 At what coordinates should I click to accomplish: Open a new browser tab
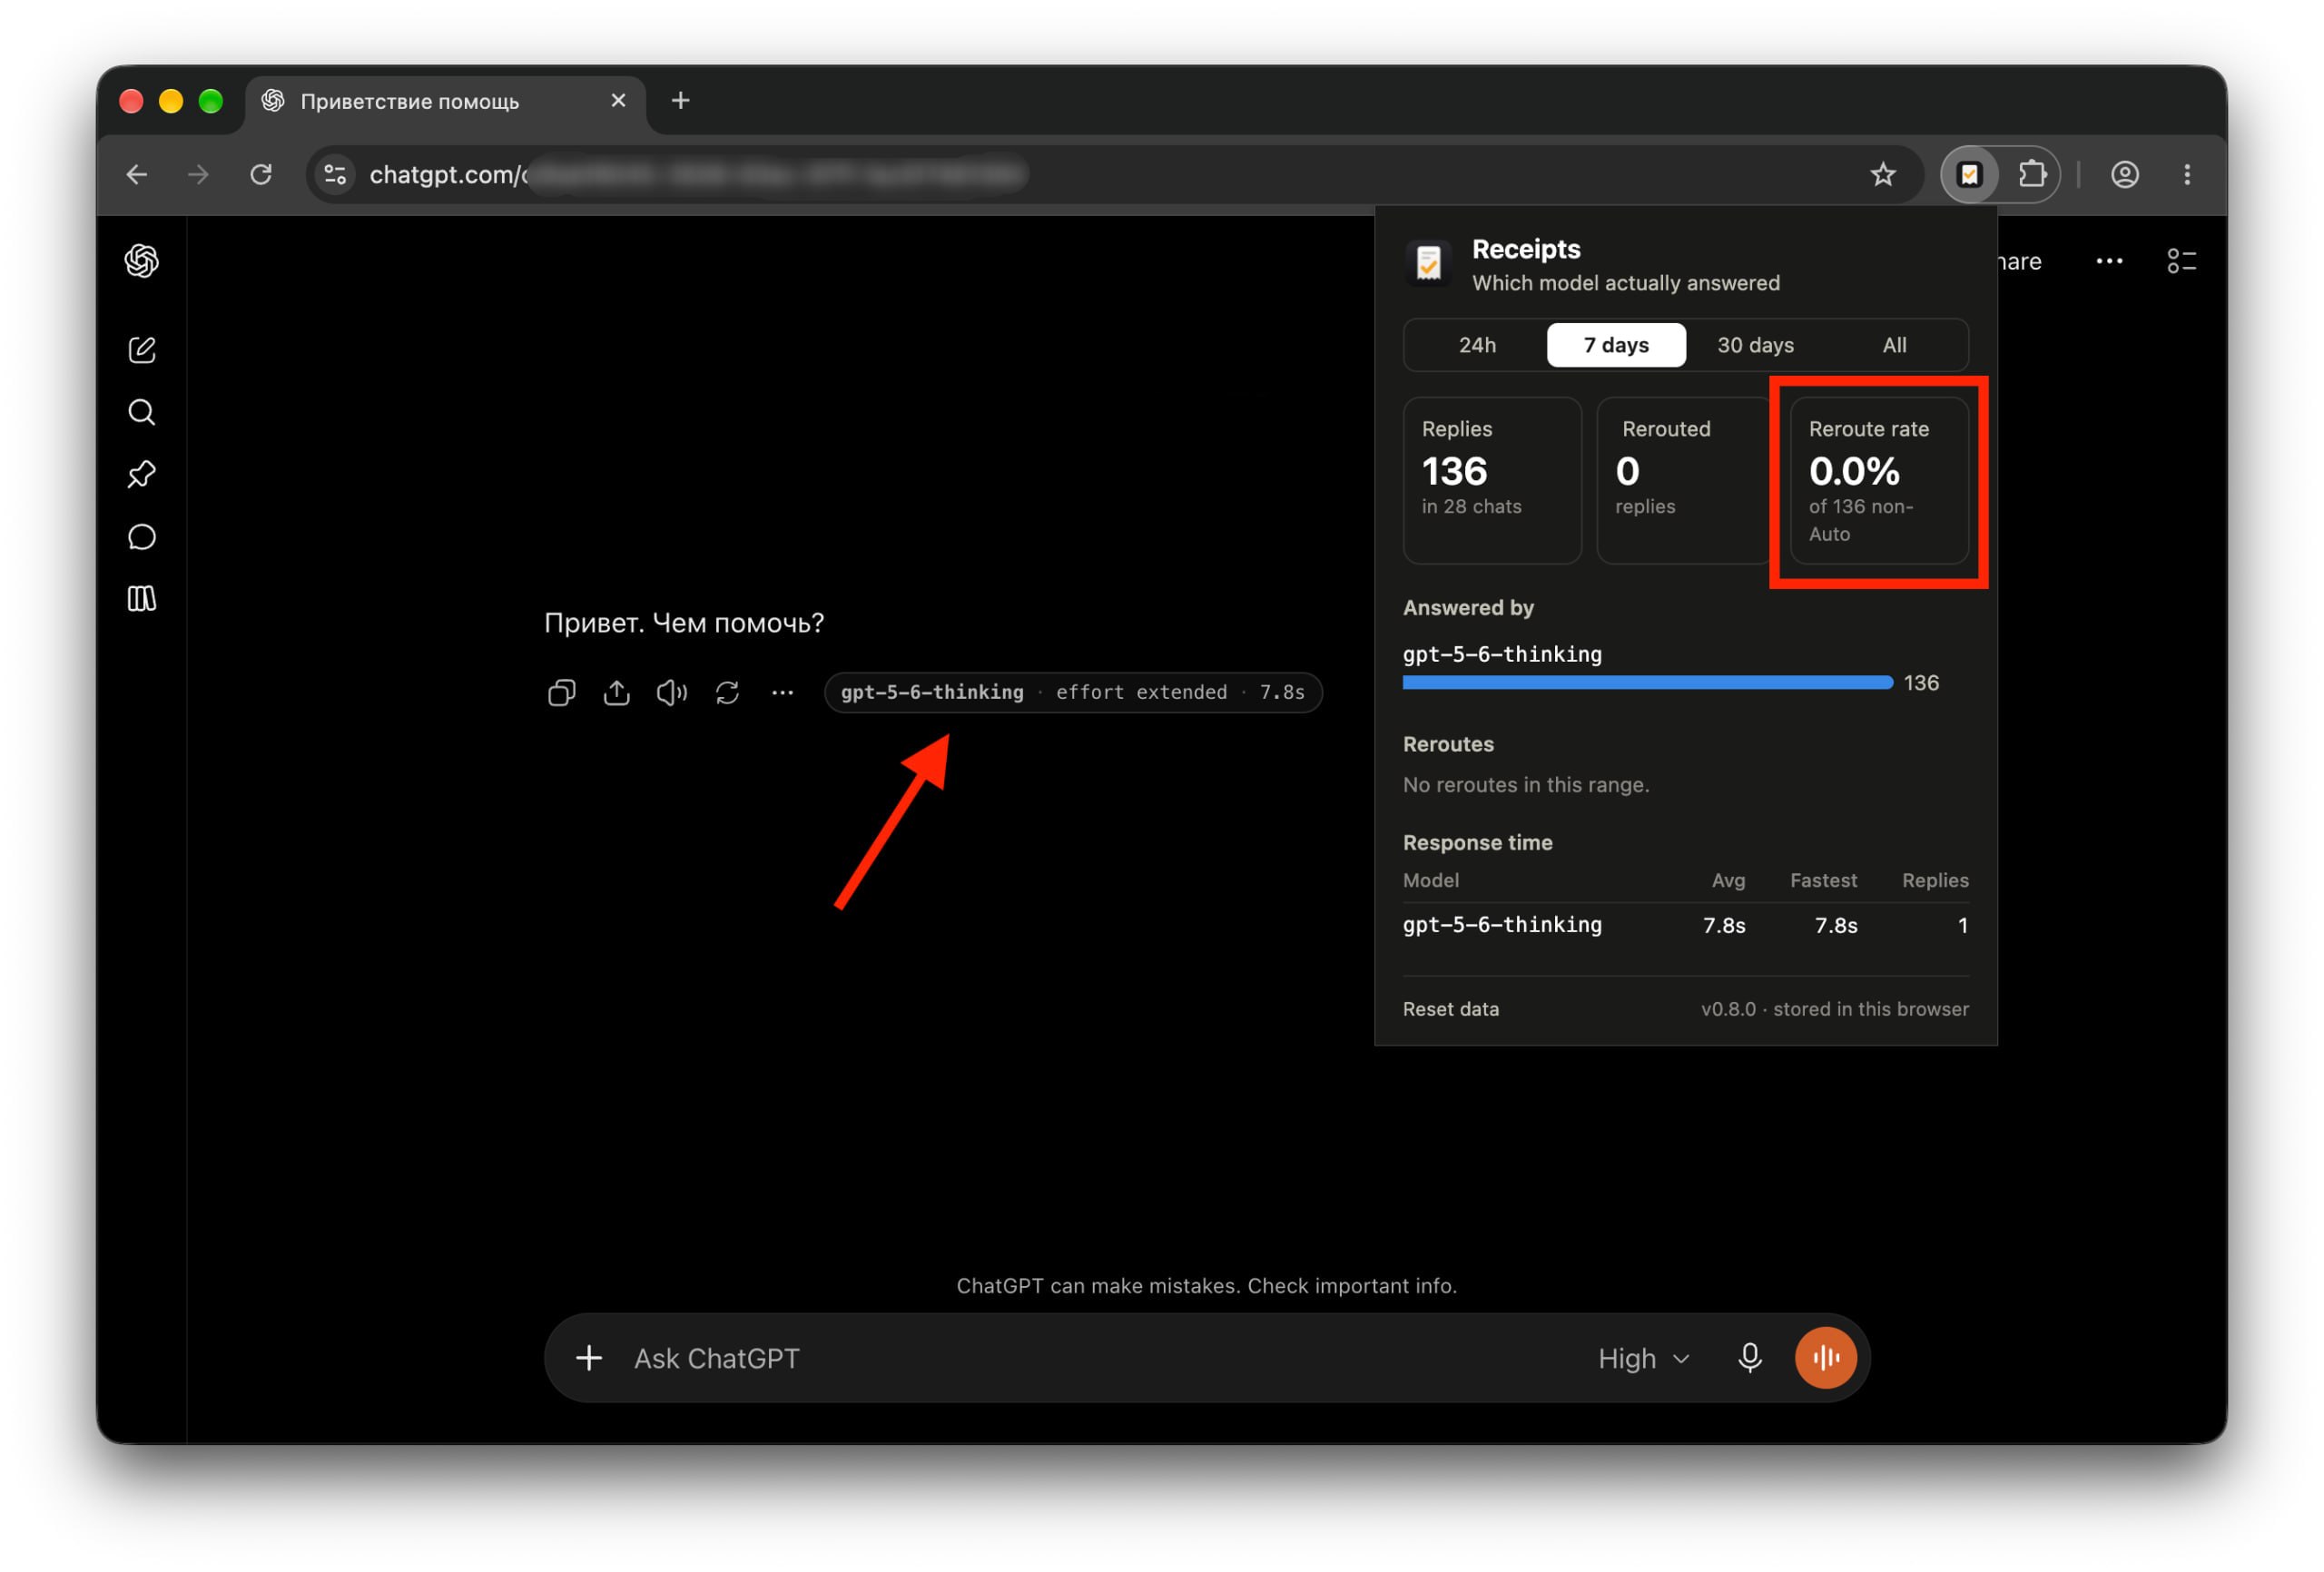click(680, 100)
